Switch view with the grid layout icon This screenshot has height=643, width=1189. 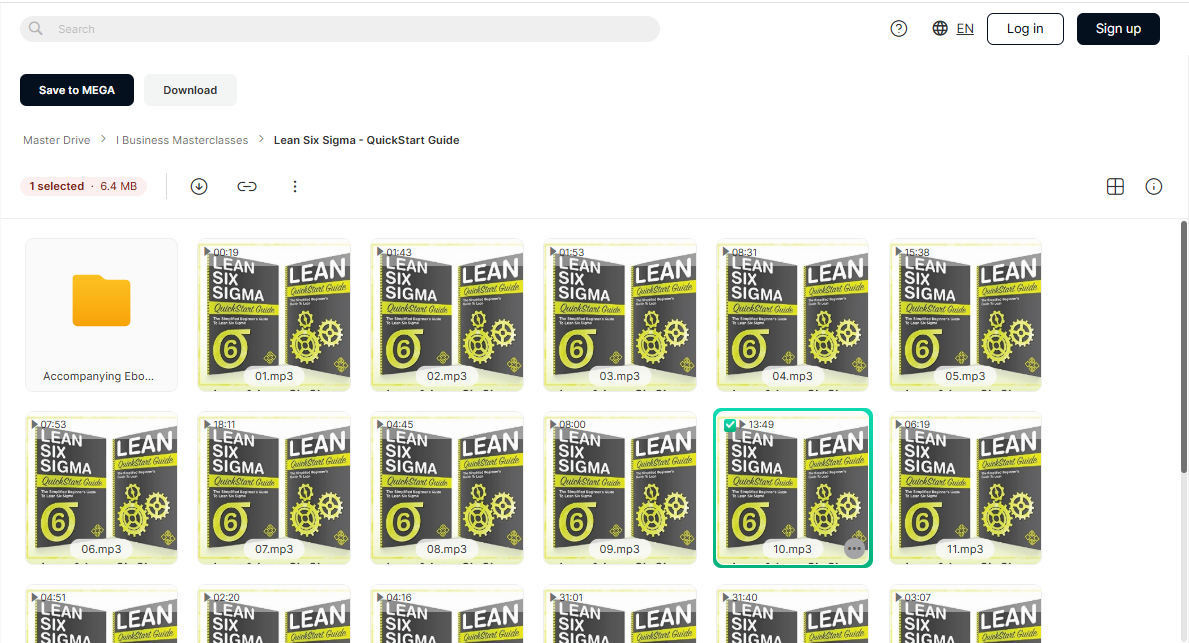1115,187
